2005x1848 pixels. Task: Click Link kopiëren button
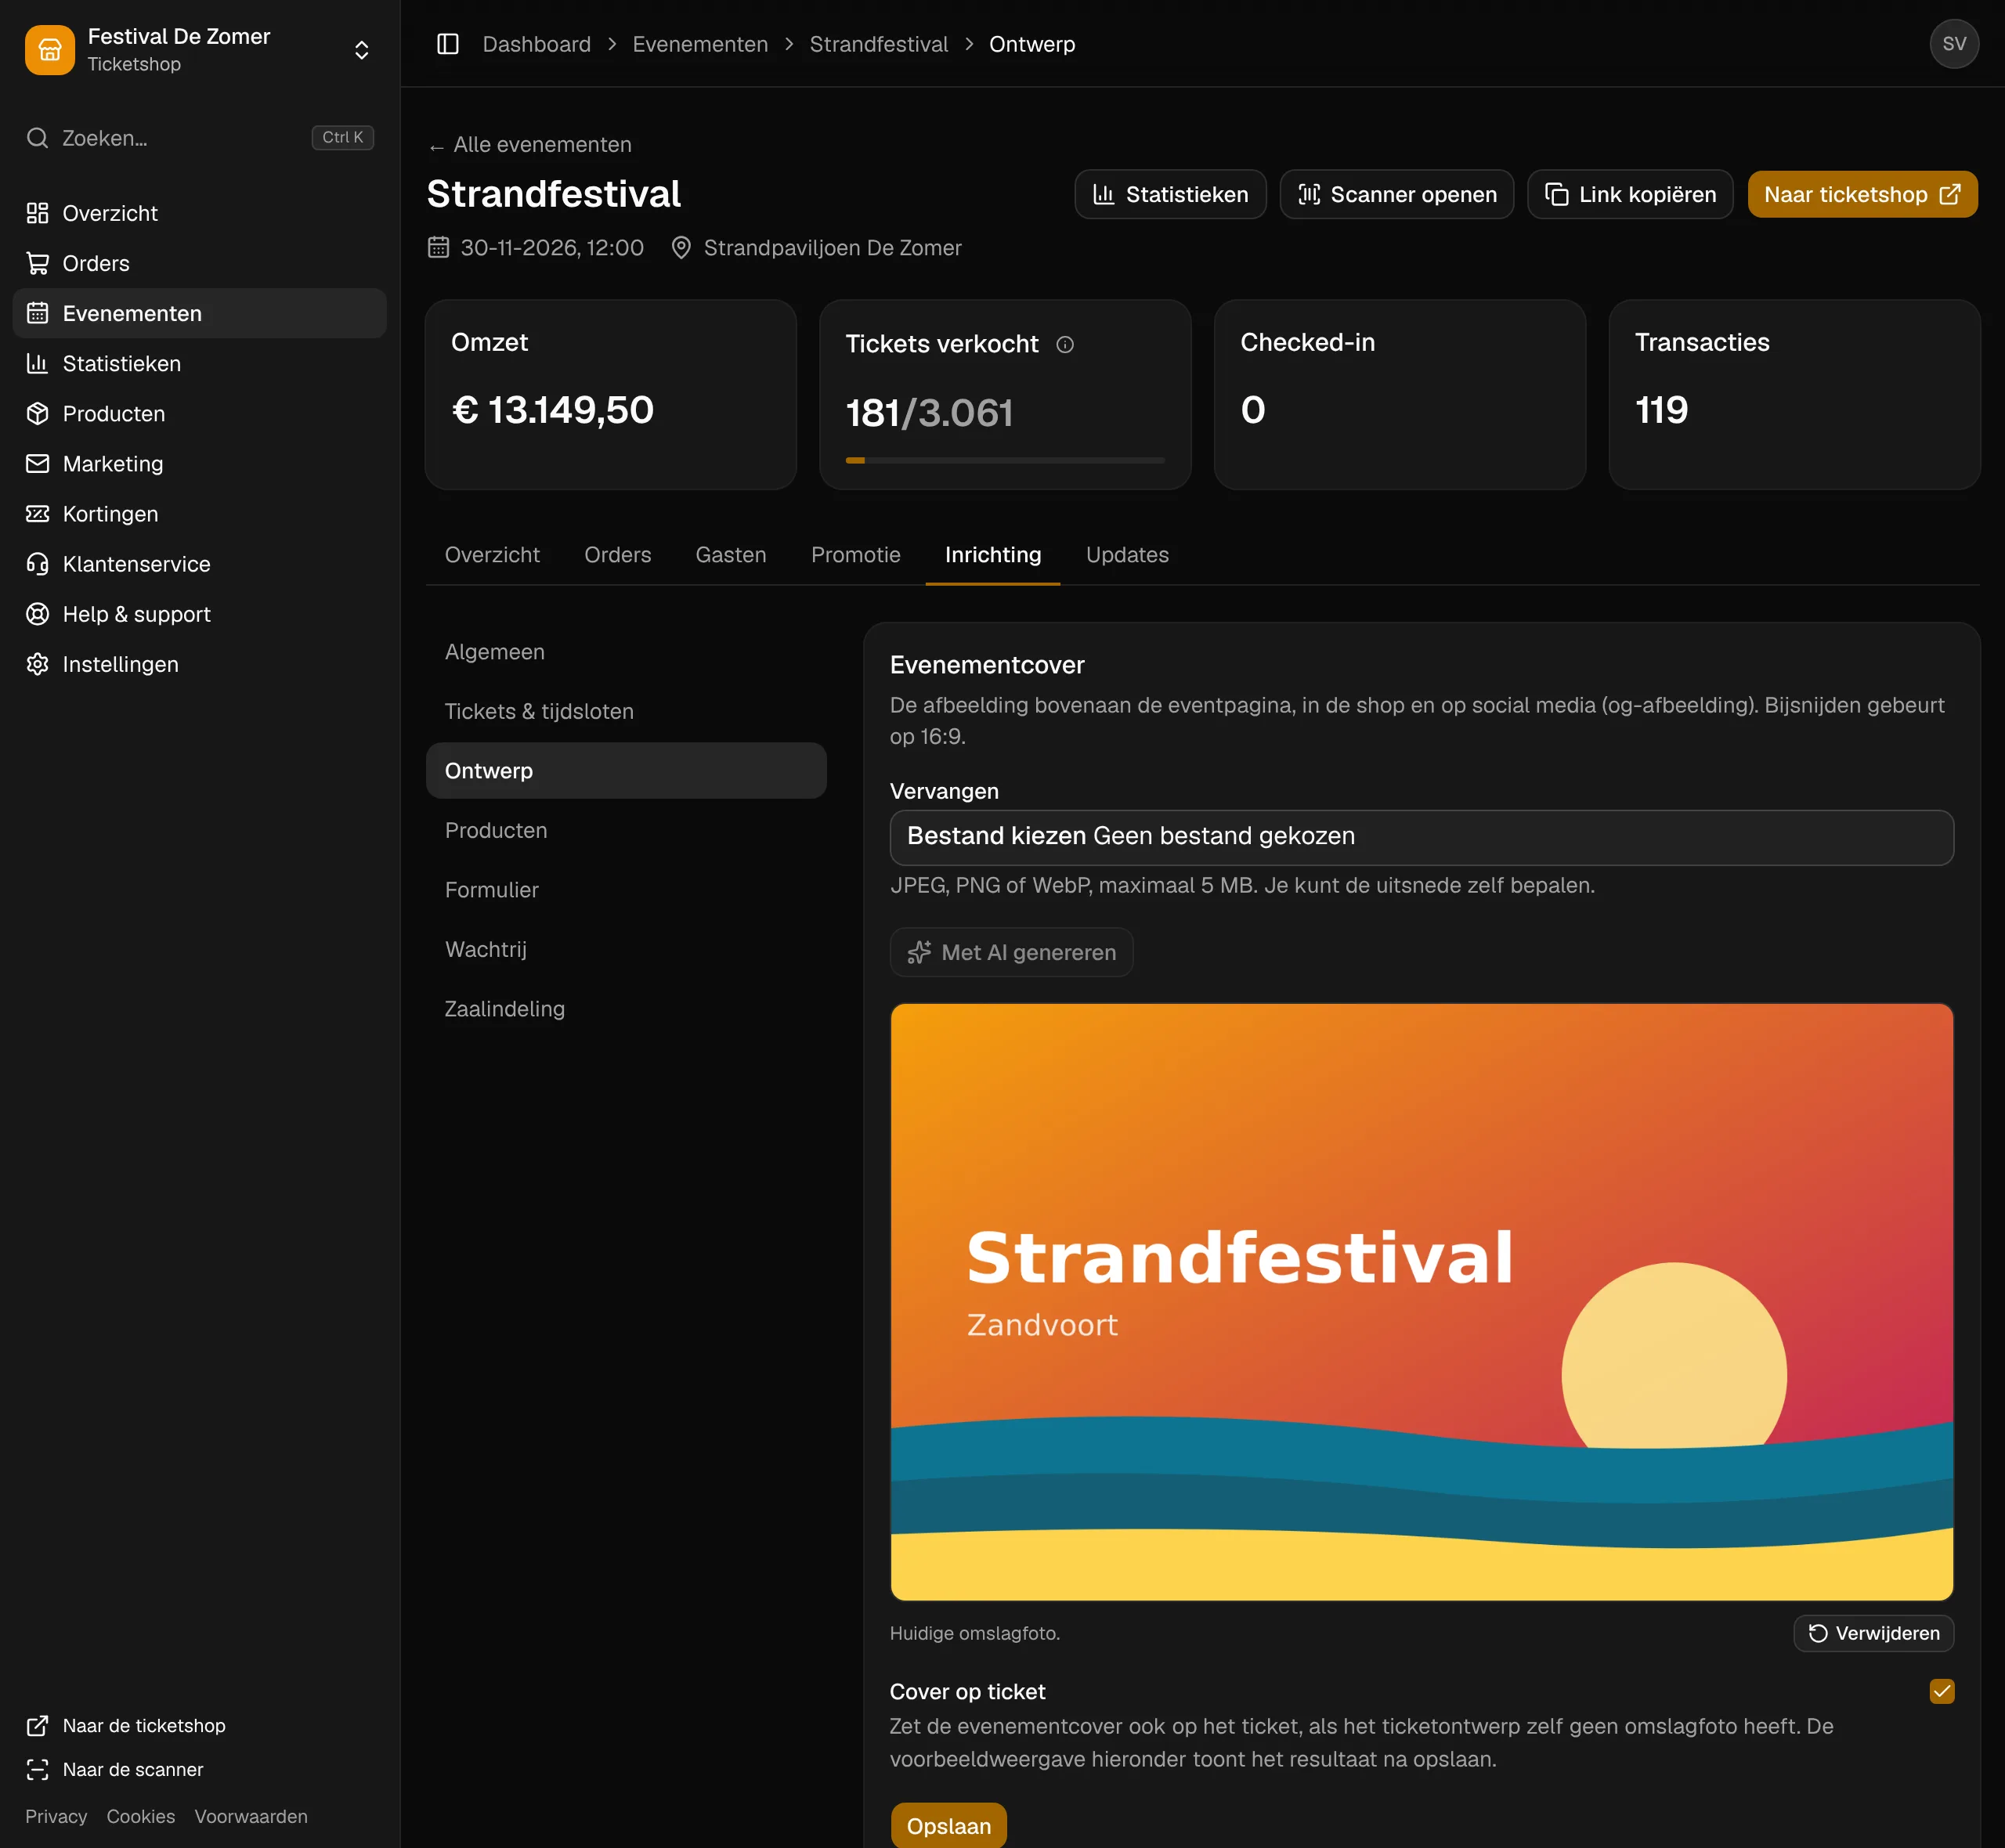click(x=1629, y=194)
